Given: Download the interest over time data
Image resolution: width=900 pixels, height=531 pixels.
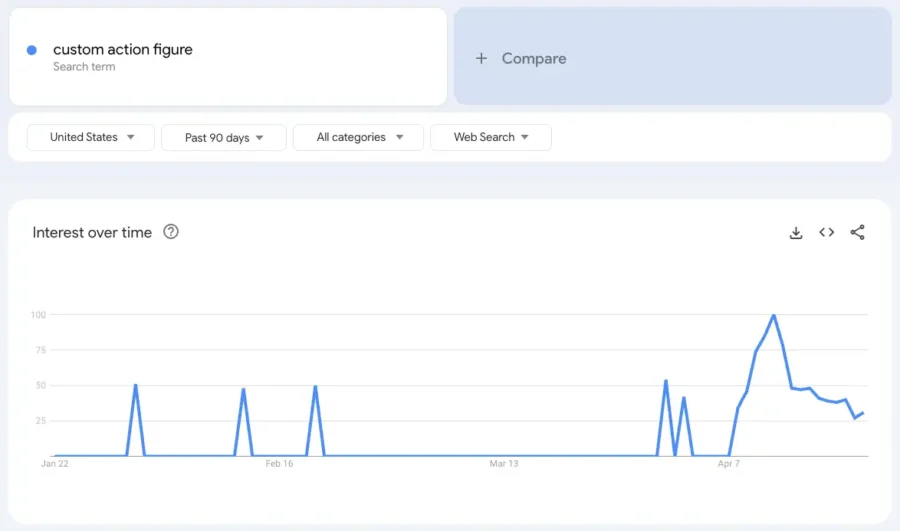Looking at the screenshot, I should pyautogui.click(x=796, y=232).
